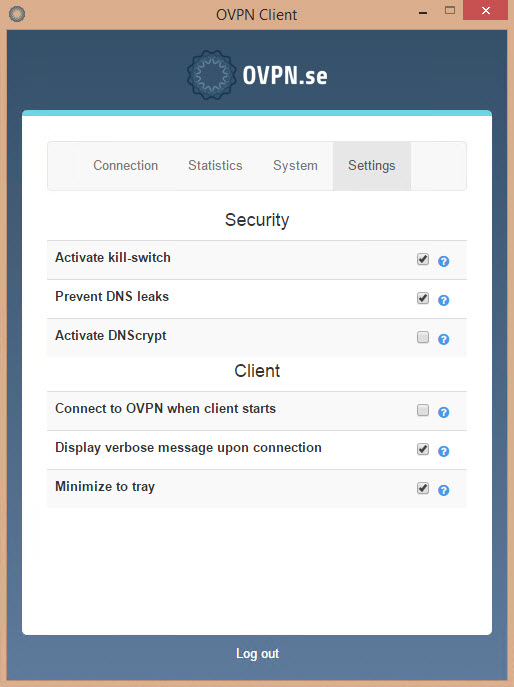Click the OVPN Client title bar app icon
This screenshot has width=514, height=687.
coord(17,14)
